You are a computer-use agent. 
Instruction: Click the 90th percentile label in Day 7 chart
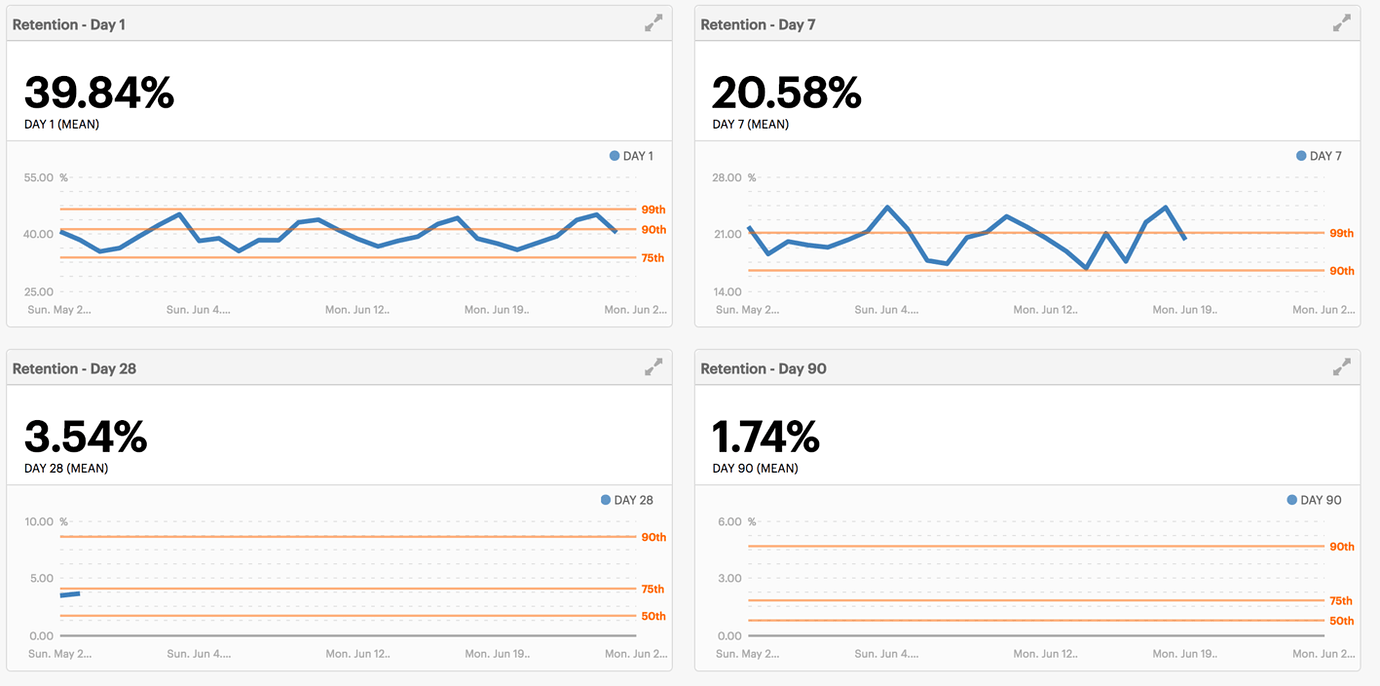1341,271
